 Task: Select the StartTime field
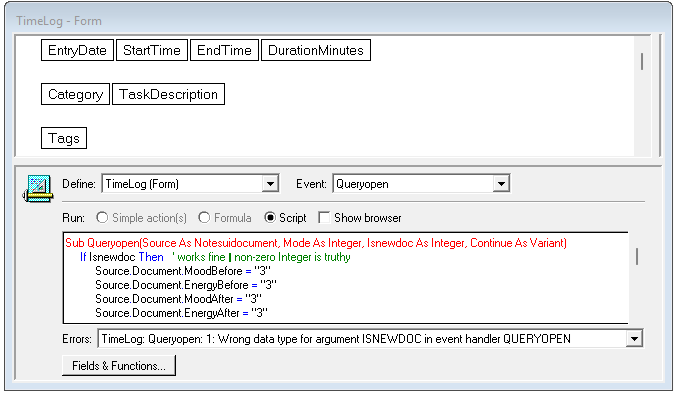(x=152, y=50)
